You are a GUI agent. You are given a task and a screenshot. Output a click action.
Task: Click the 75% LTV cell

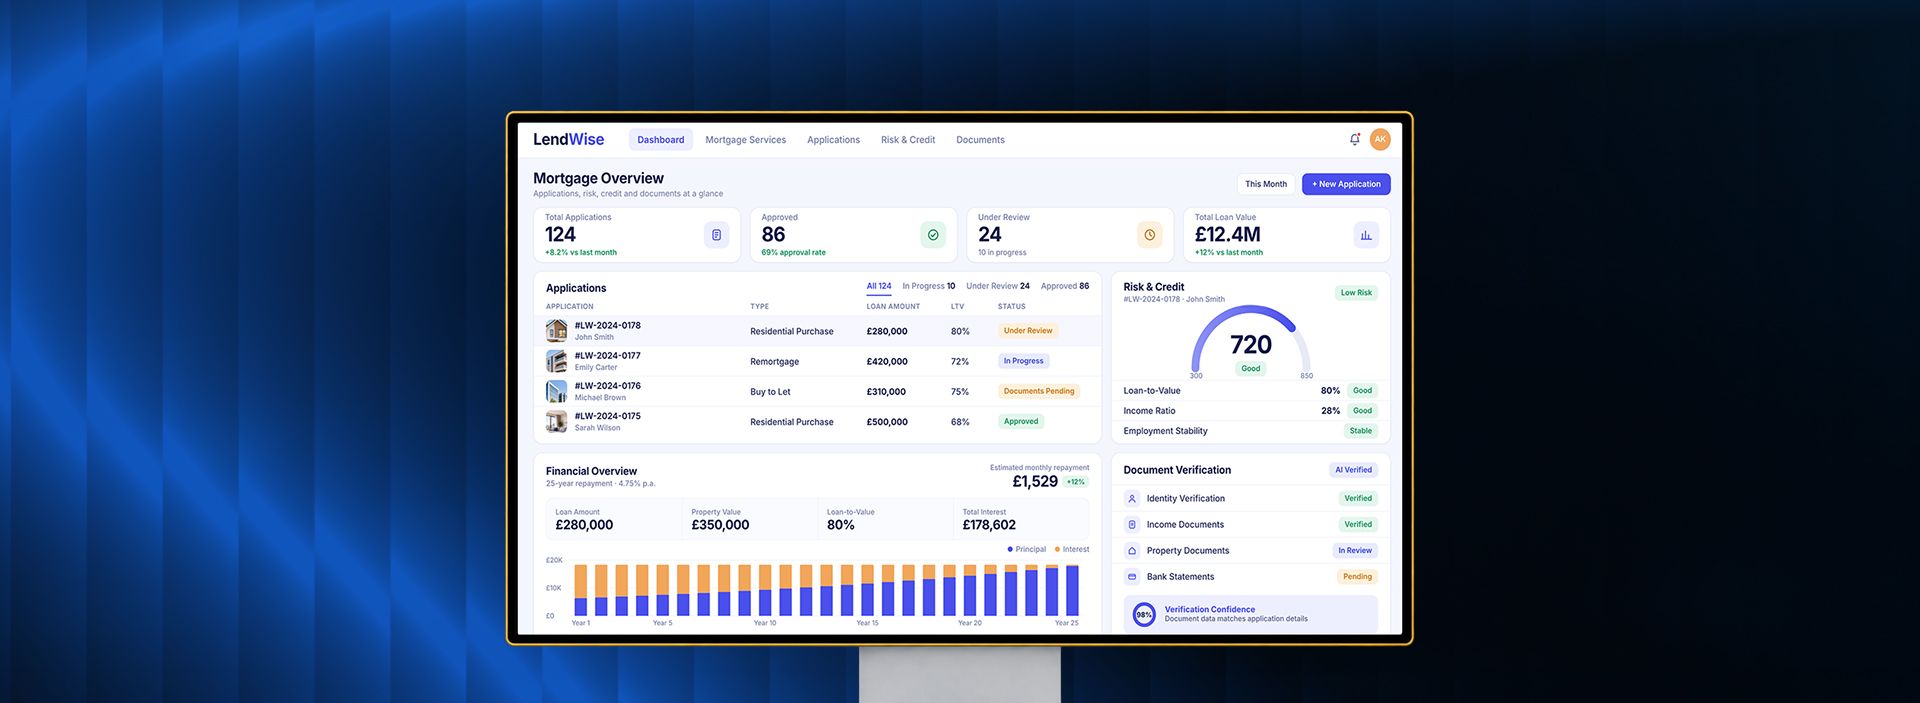[x=960, y=392]
